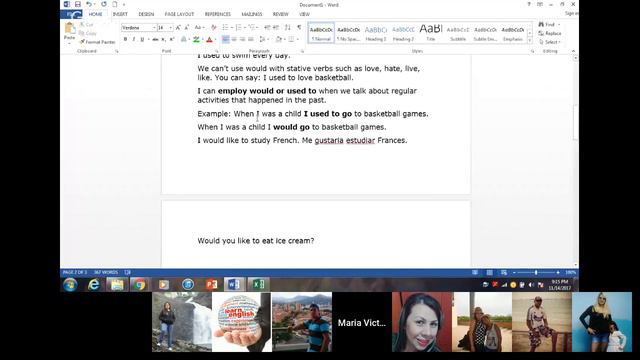Viewport: 640px width, 360px height.
Task: Increase font size with Grow Font icon
Action: [178, 27]
